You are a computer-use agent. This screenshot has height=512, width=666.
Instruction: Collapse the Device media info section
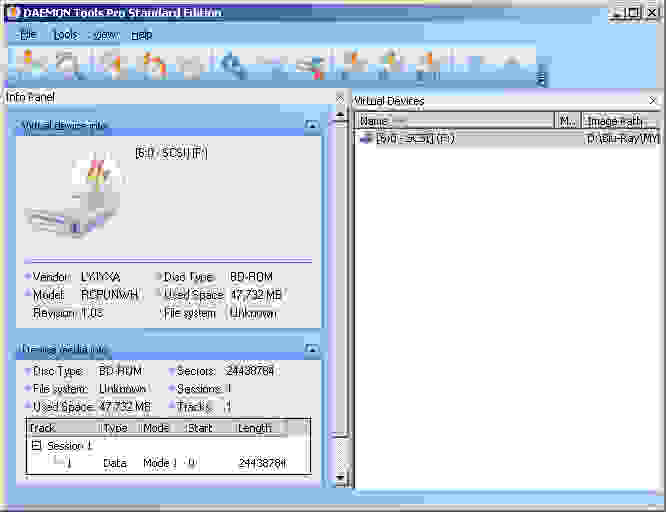click(x=311, y=350)
